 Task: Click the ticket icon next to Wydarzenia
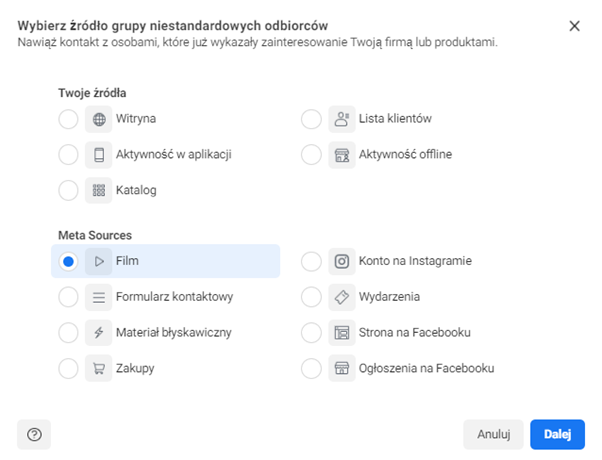(x=342, y=297)
